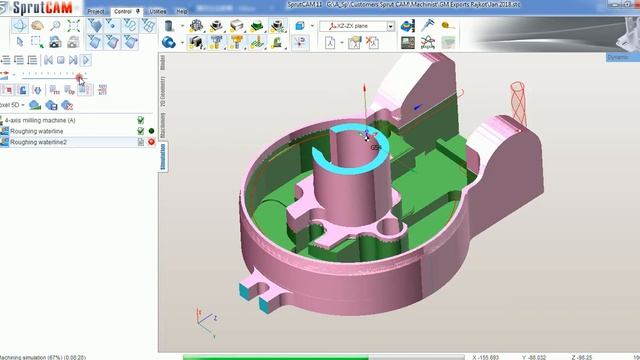Open the CNC controller panel icon
The width and height of the screenshot is (640, 360).
tap(407, 42)
